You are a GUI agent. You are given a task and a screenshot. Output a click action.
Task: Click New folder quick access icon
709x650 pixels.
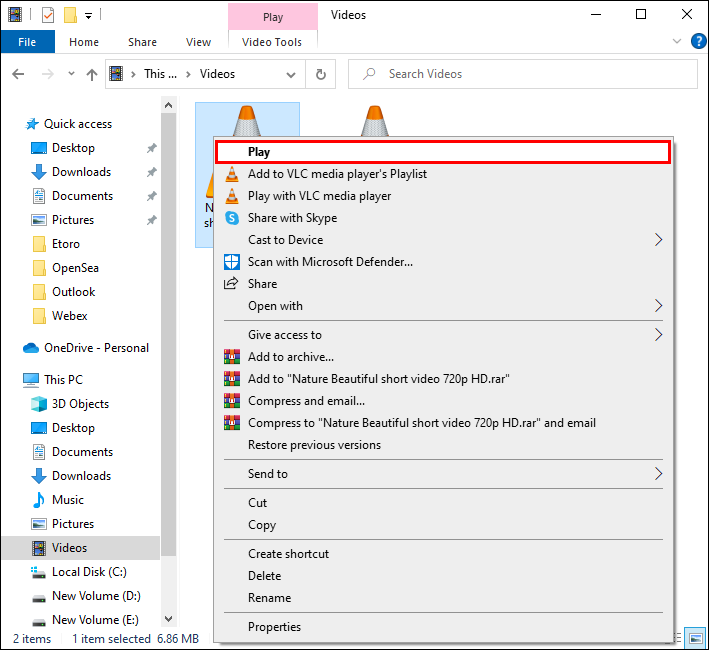pyautogui.click(x=70, y=15)
